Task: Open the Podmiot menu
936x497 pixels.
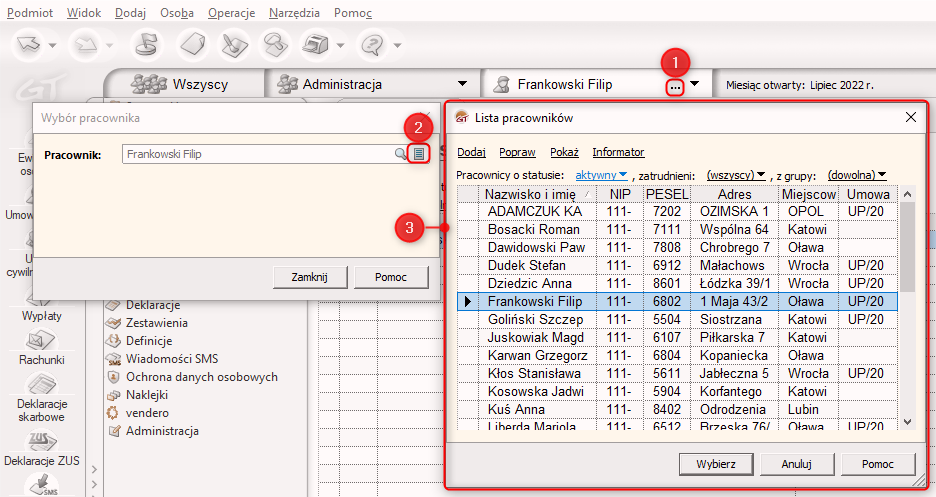Action: click(30, 13)
